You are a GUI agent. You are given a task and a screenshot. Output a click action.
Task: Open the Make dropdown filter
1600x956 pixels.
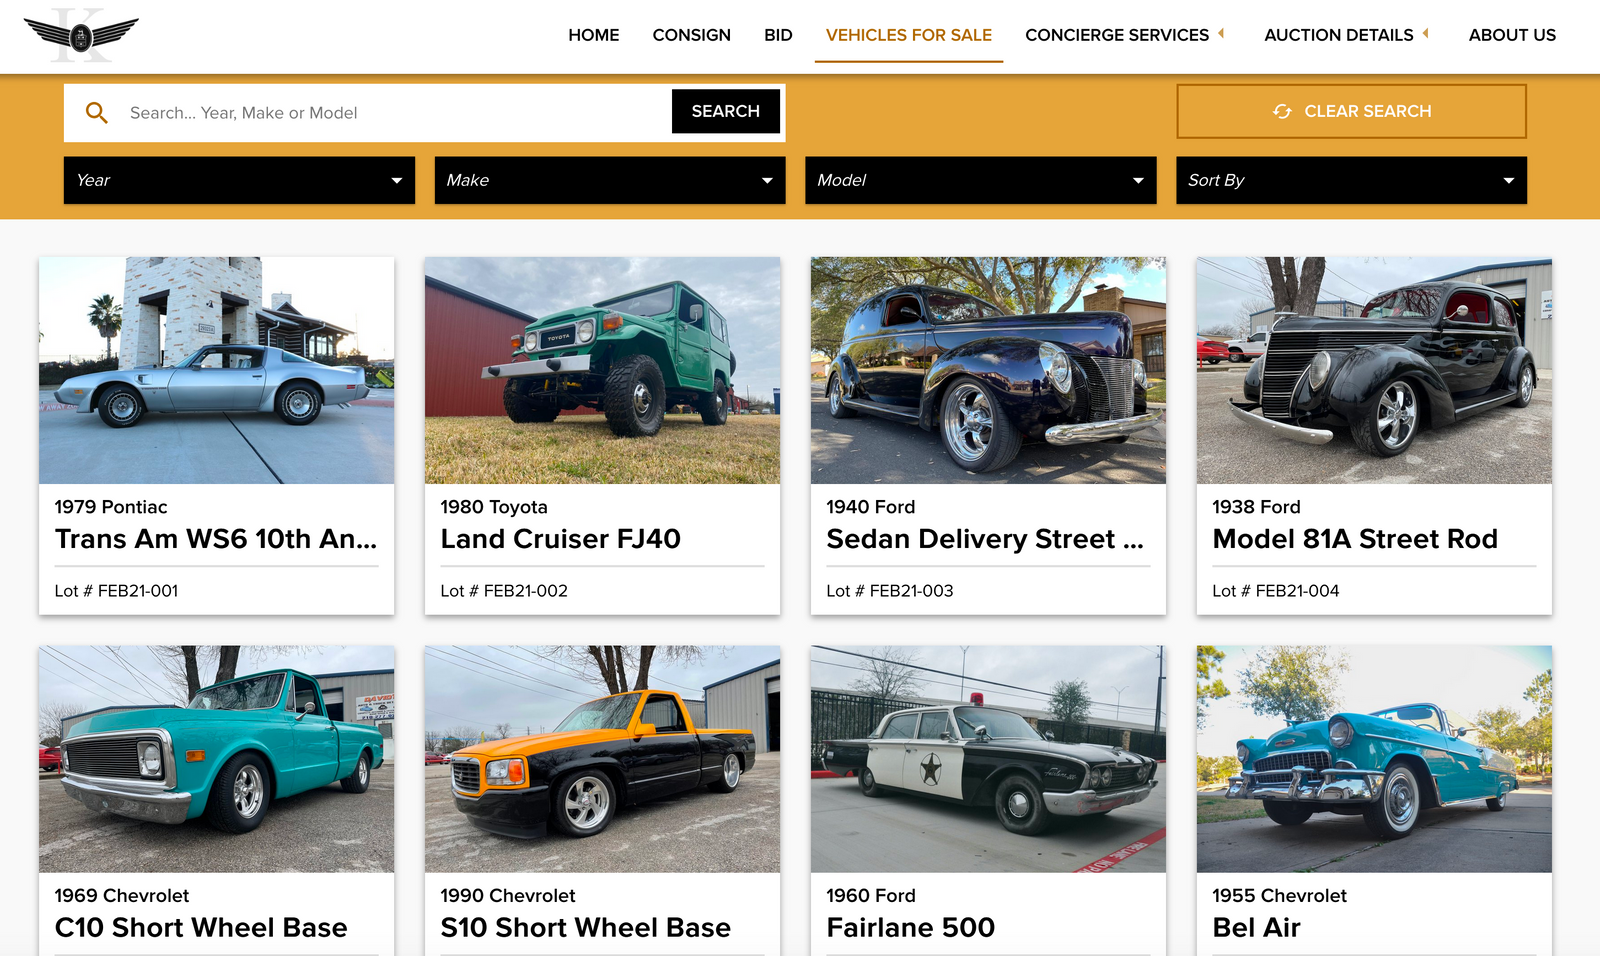click(610, 180)
